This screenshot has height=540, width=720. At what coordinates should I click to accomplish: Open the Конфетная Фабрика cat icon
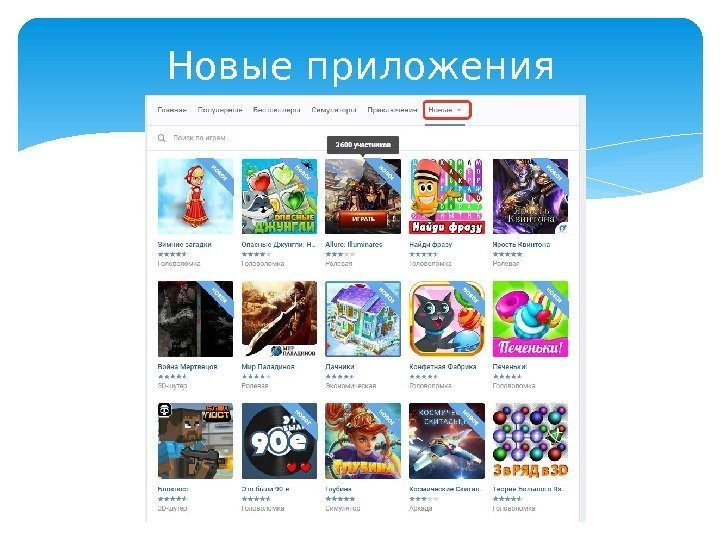447,319
